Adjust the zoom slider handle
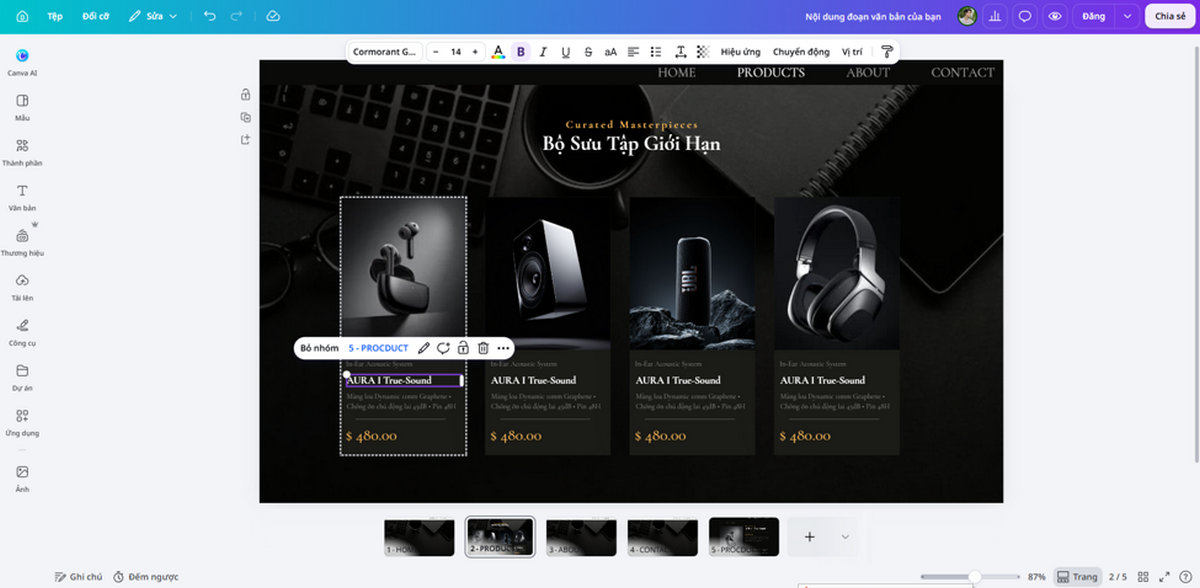This screenshot has width=1200, height=588. 975,577
